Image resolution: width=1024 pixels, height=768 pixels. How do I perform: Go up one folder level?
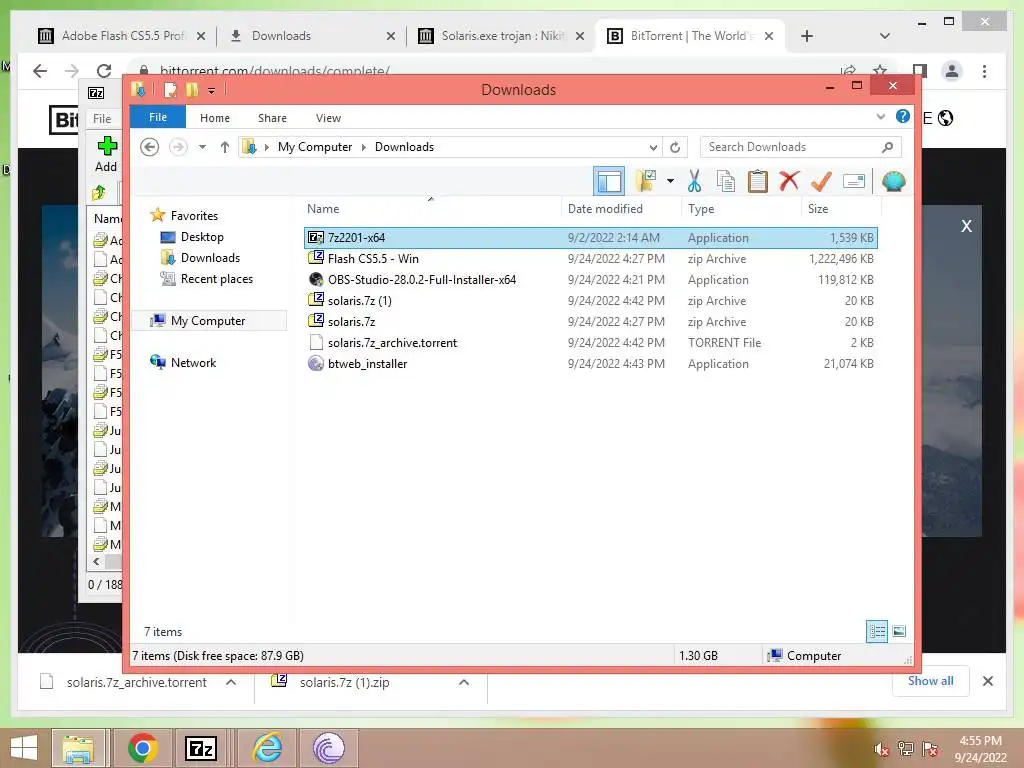225,147
